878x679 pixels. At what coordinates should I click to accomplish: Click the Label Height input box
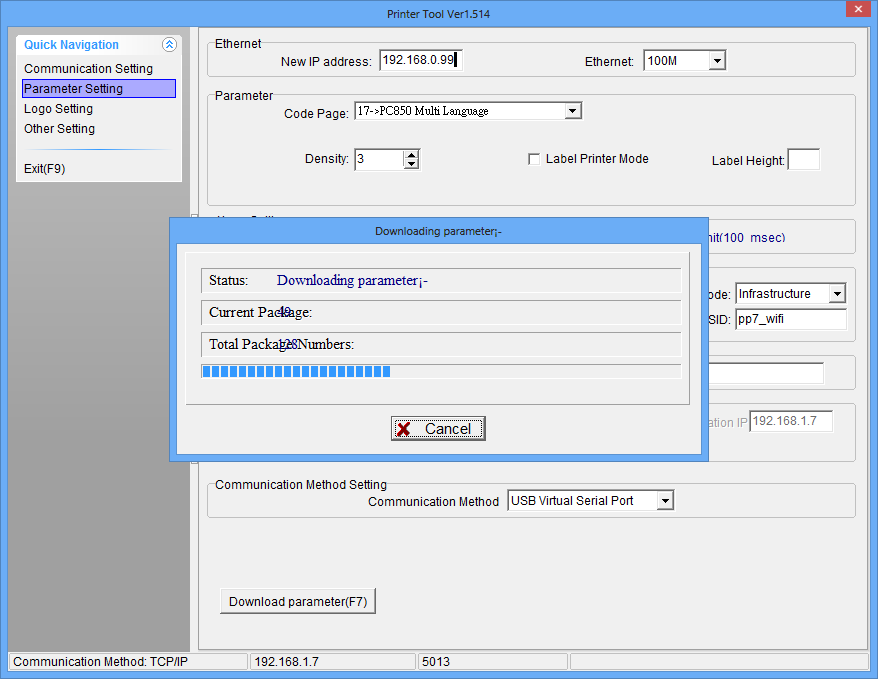click(803, 160)
